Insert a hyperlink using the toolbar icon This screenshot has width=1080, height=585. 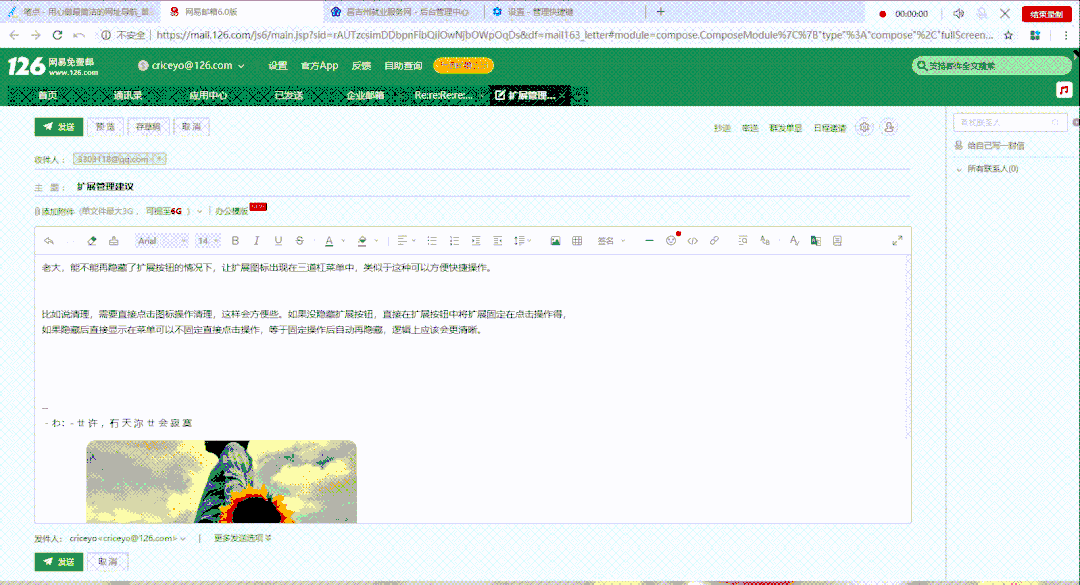pos(715,240)
